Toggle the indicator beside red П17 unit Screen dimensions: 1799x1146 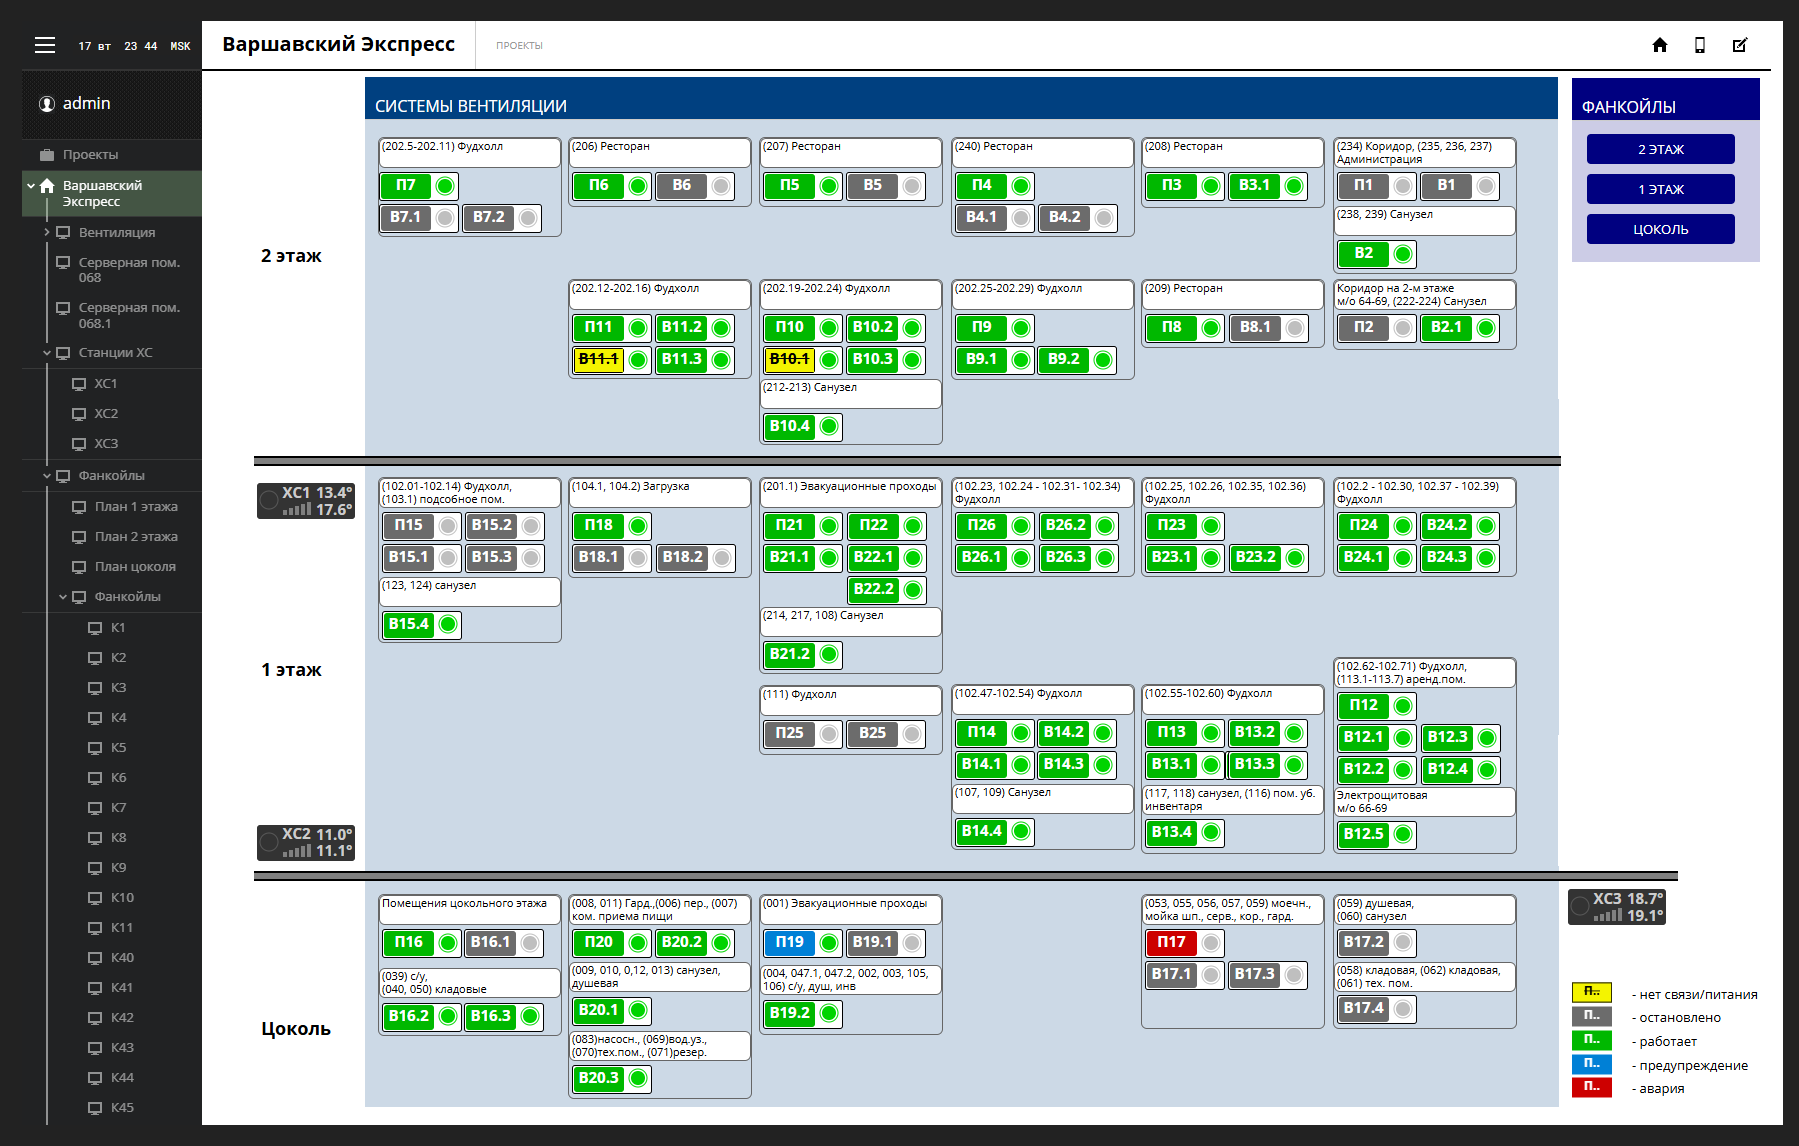pyautogui.click(x=1211, y=943)
